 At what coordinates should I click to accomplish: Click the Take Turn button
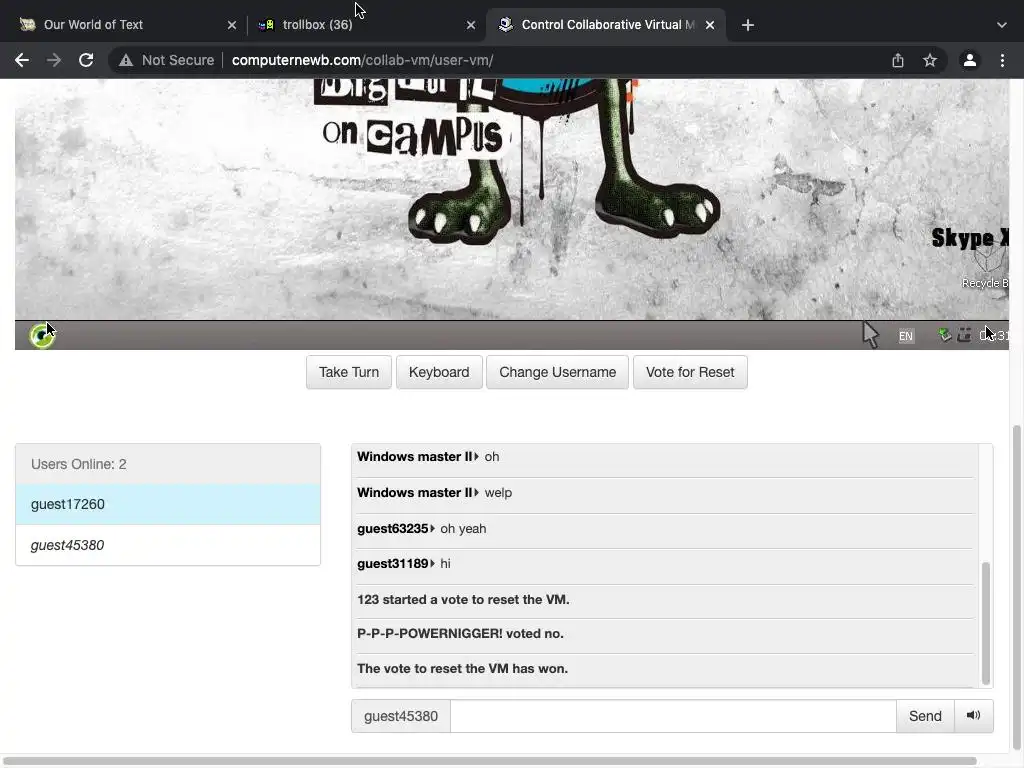coord(349,372)
